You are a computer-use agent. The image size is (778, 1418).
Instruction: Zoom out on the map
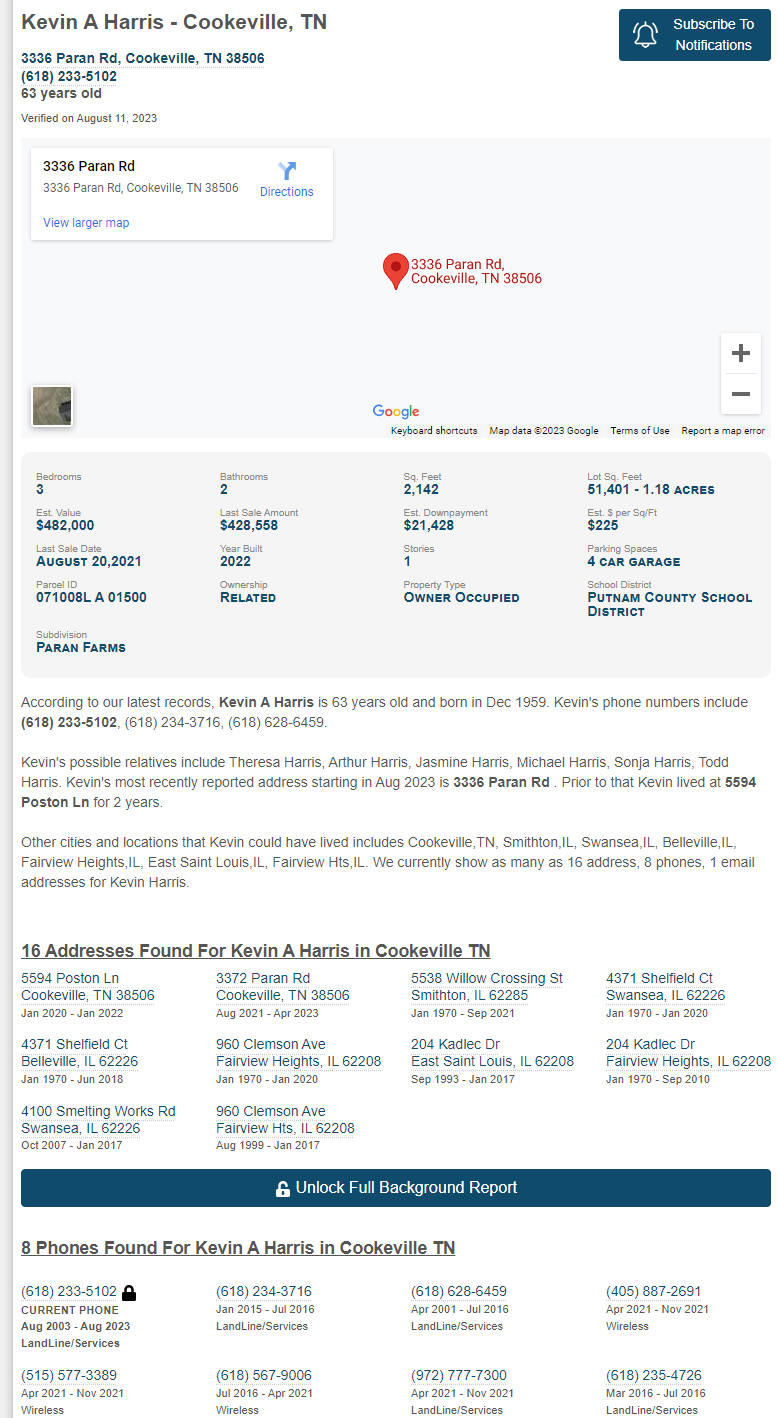pos(740,394)
